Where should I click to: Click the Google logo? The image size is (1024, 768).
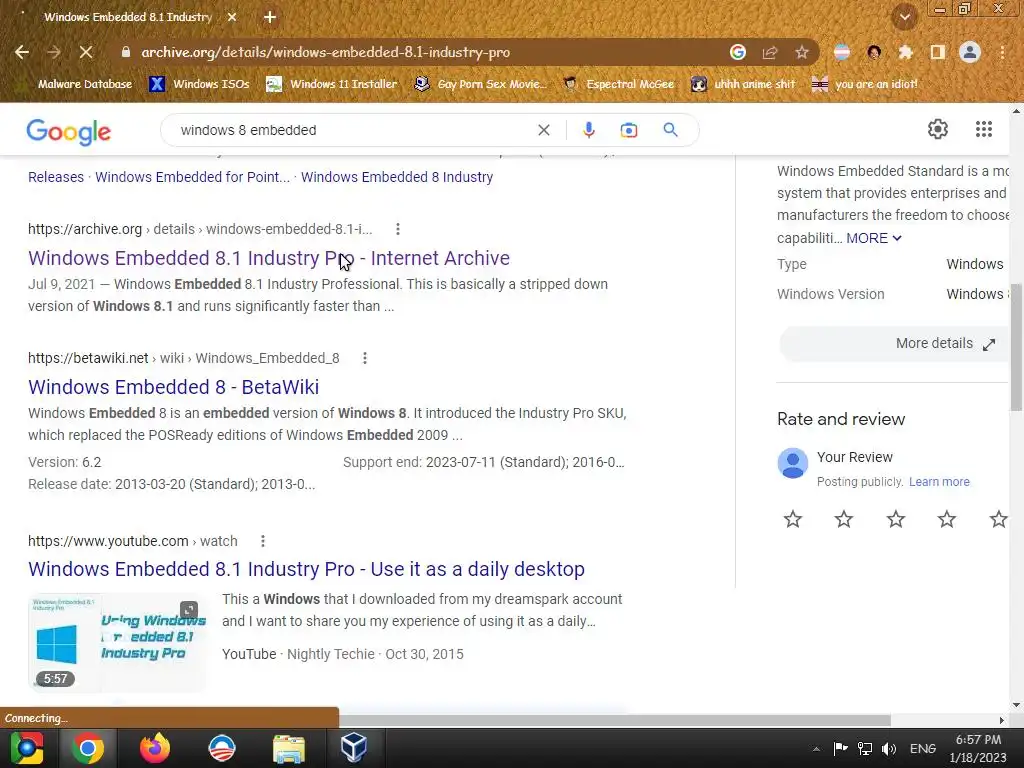coord(69,131)
